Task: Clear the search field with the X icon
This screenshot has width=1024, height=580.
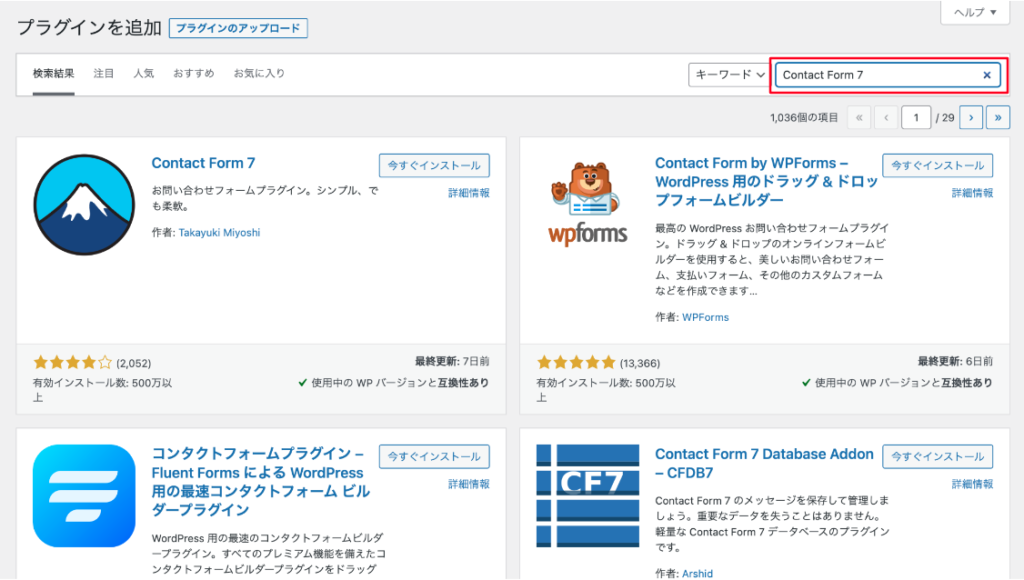Action: click(987, 75)
